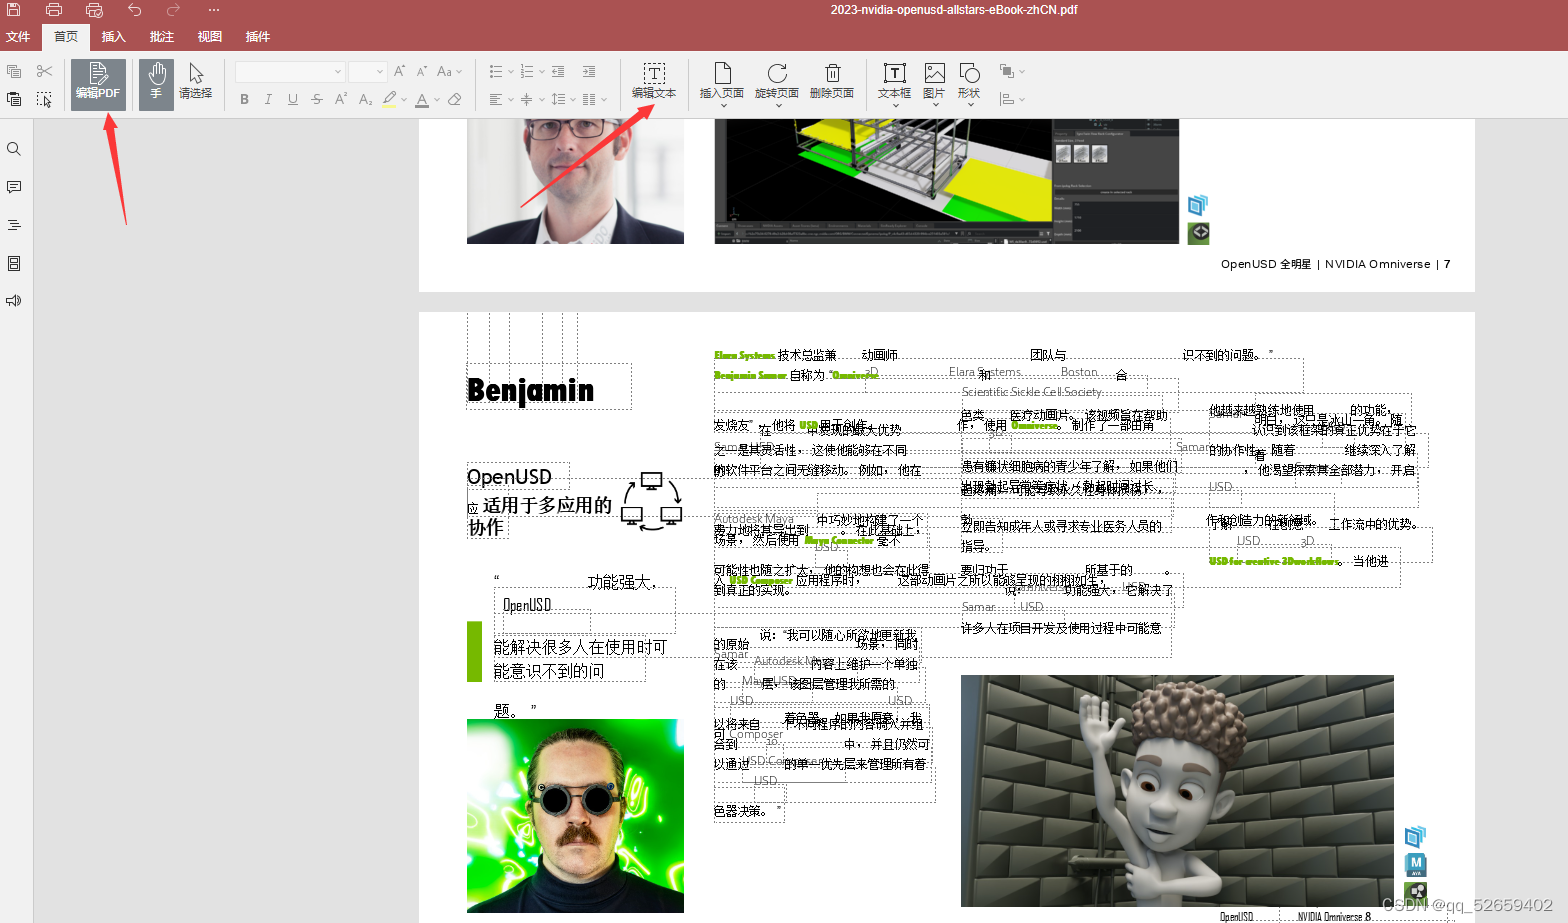Click the decrease indent icon
This screenshot has width=1568, height=923.
coord(558,72)
